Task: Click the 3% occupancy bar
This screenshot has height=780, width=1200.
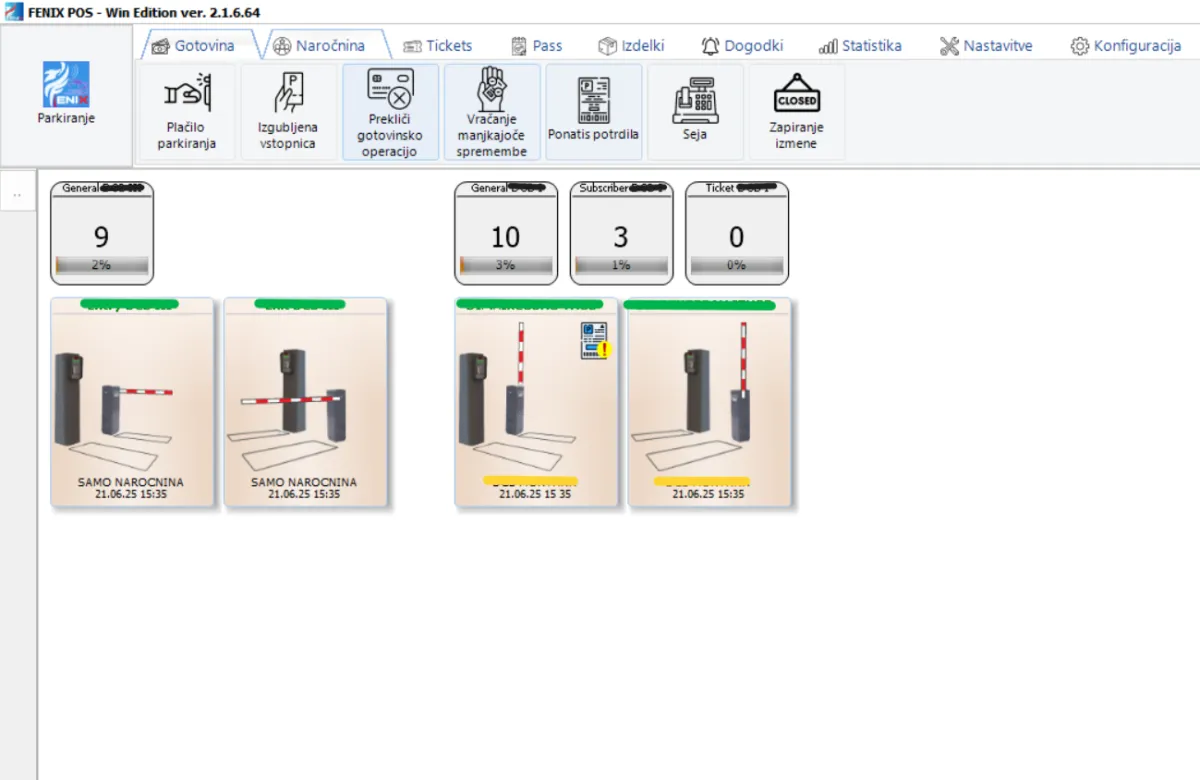Action: [506, 265]
